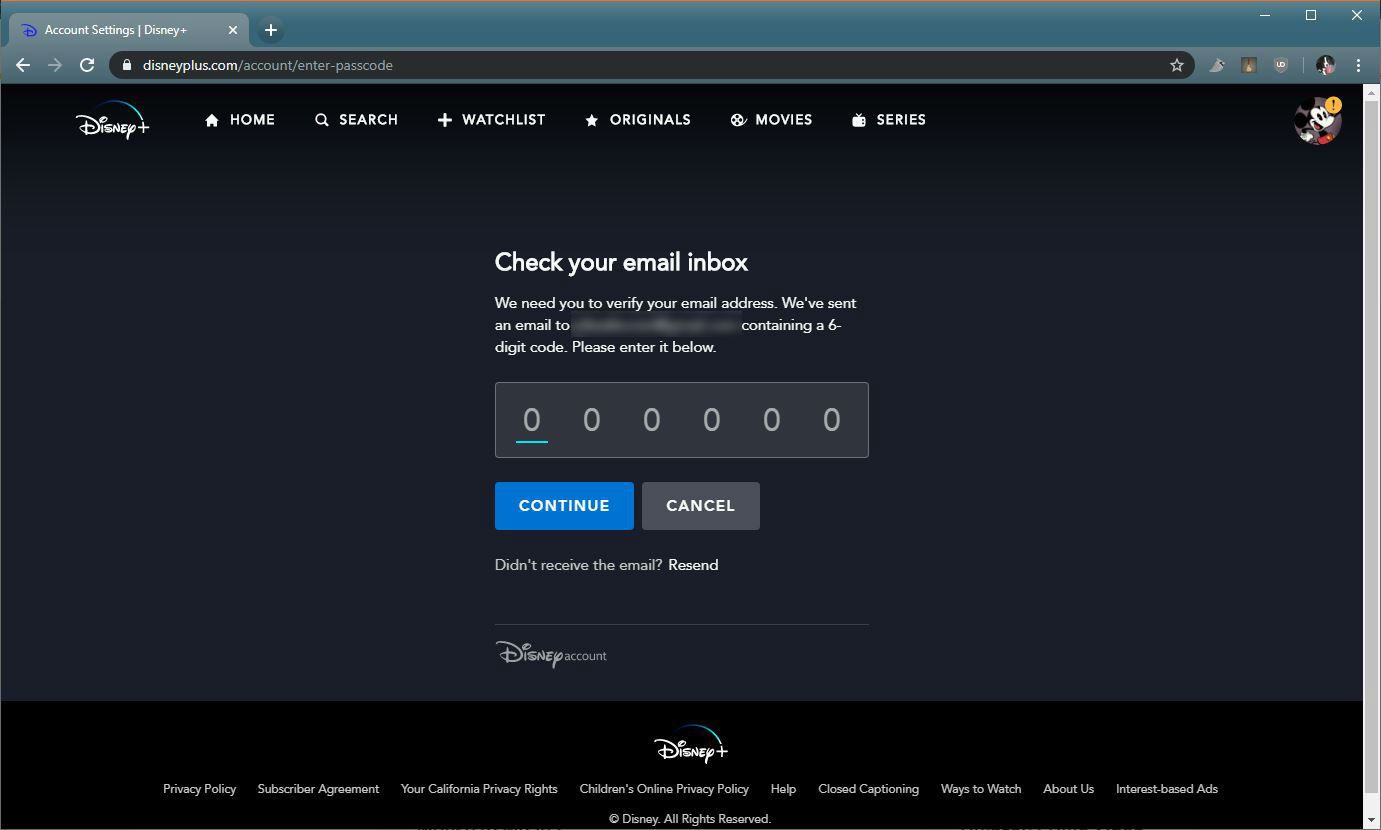Open the Mickey Mouse profile avatar menu
The image size is (1381, 830).
click(x=1317, y=121)
